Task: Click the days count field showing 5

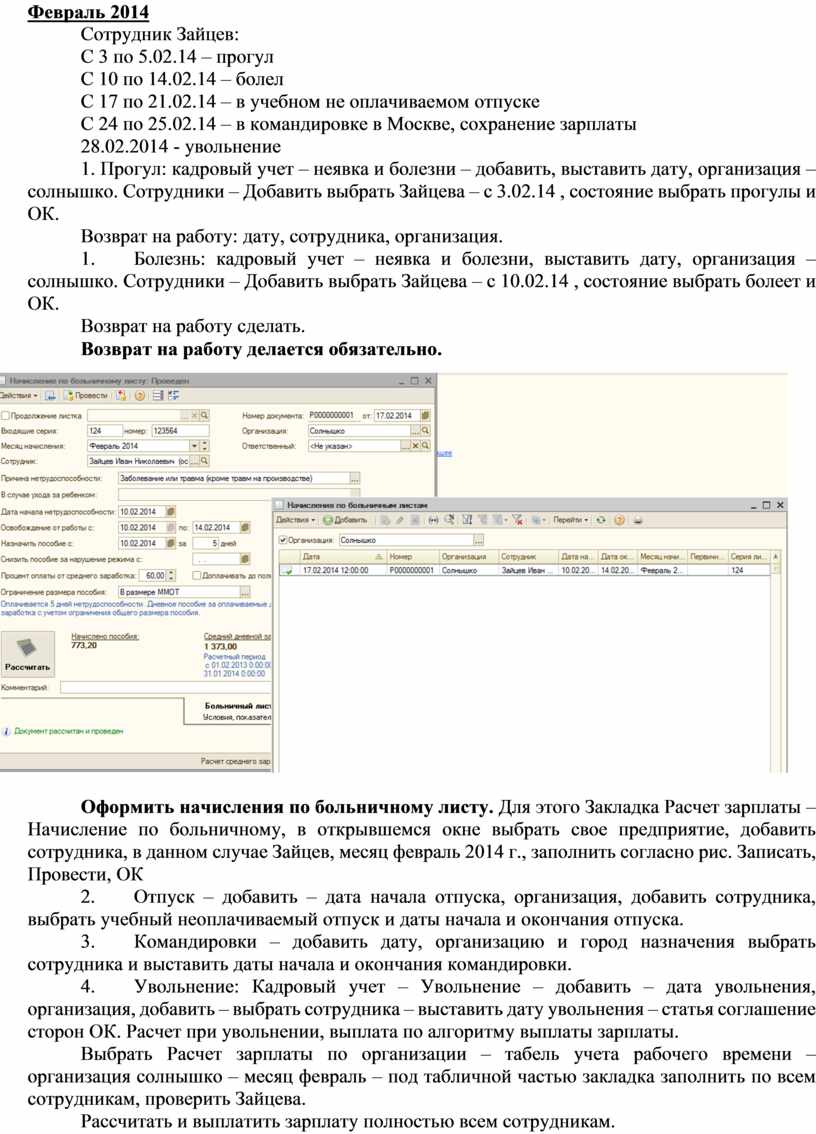Action: (x=205, y=544)
